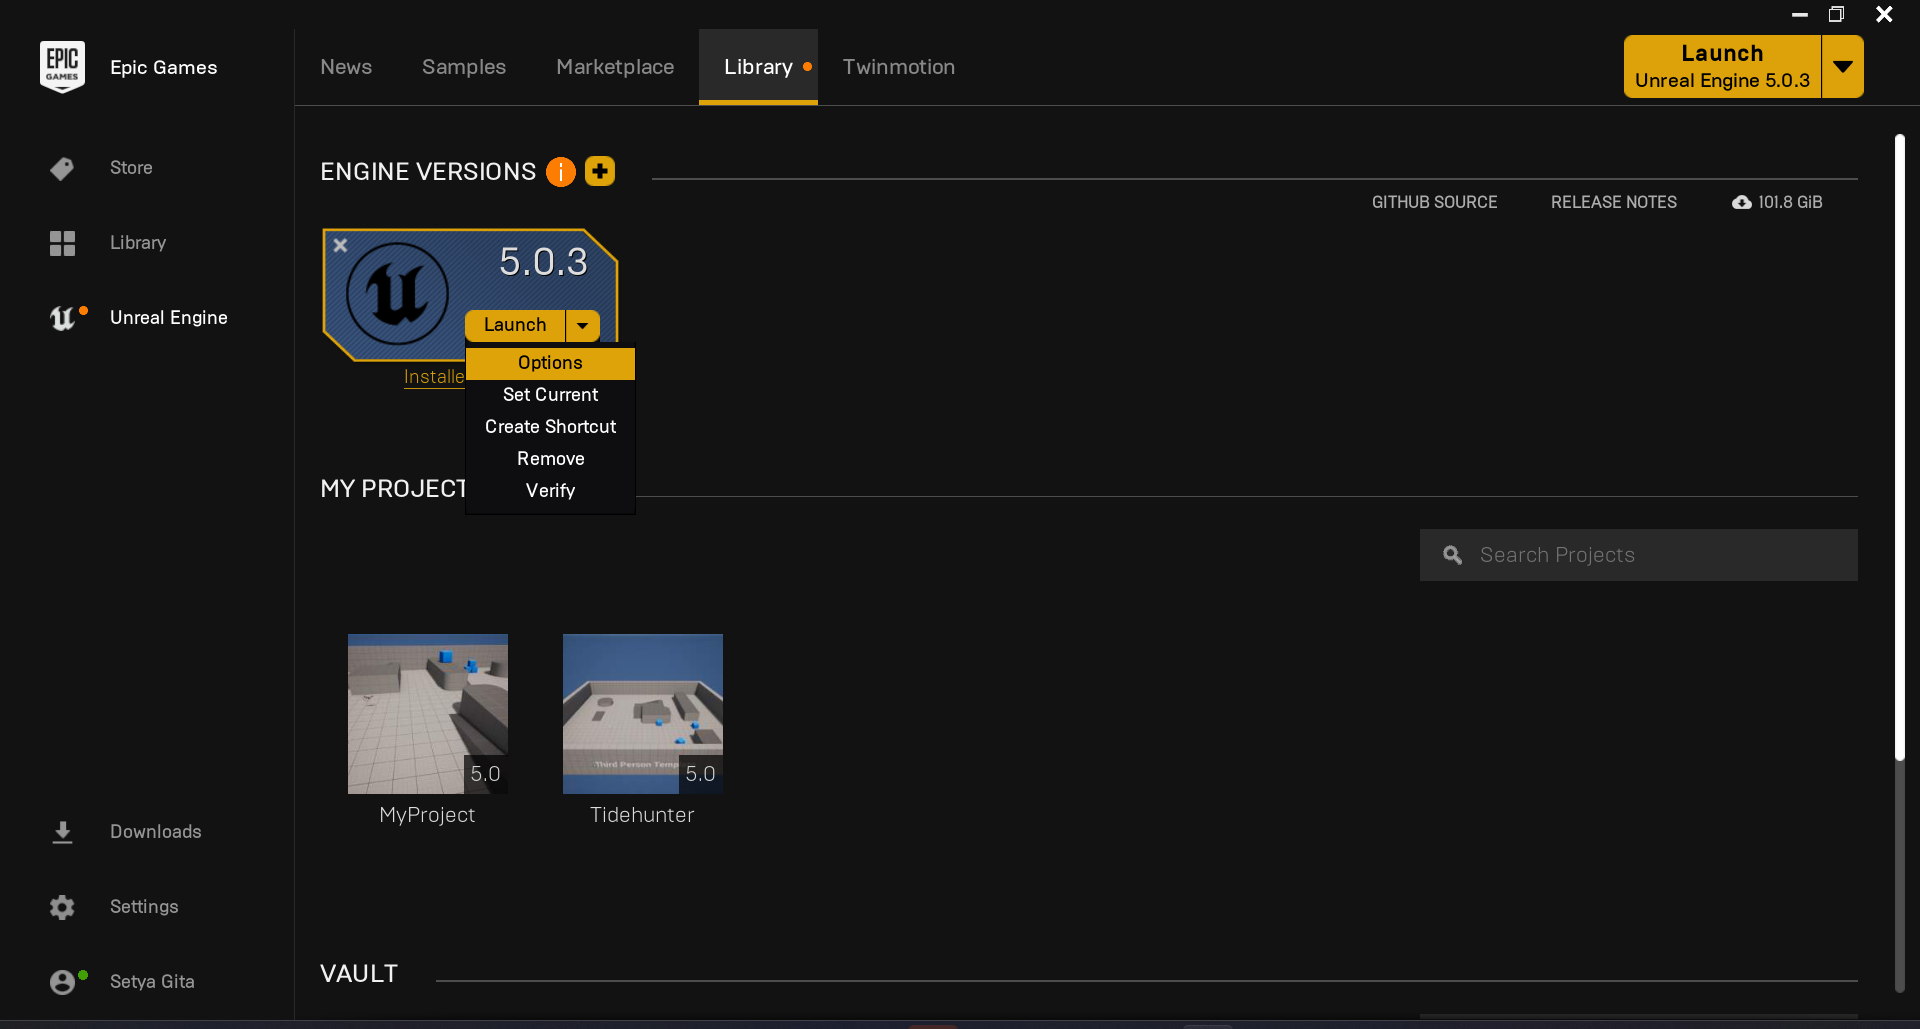The image size is (1920, 1029).
Task: Click the 5.0 version badge on MyProject
Action: tap(486, 774)
